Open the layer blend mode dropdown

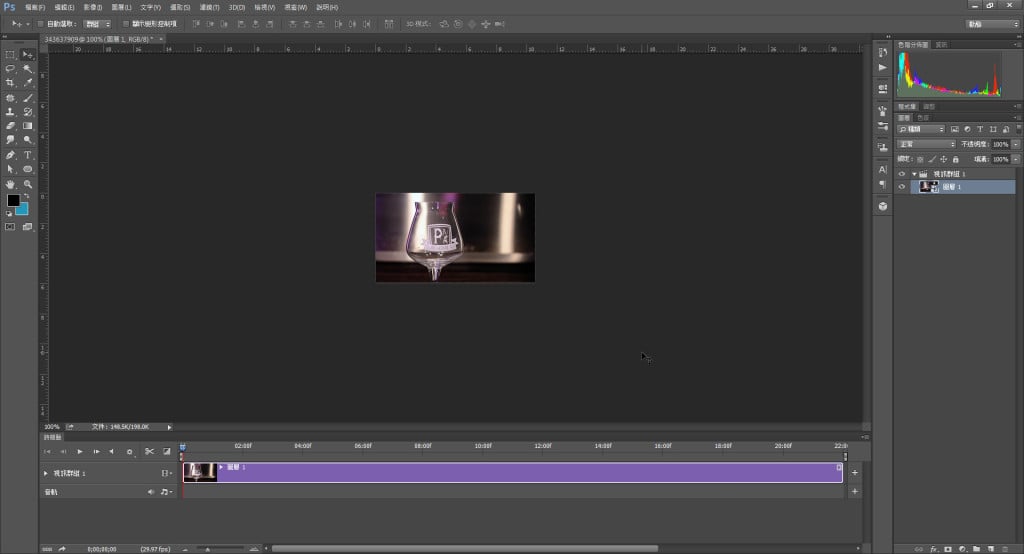point(927,144)
